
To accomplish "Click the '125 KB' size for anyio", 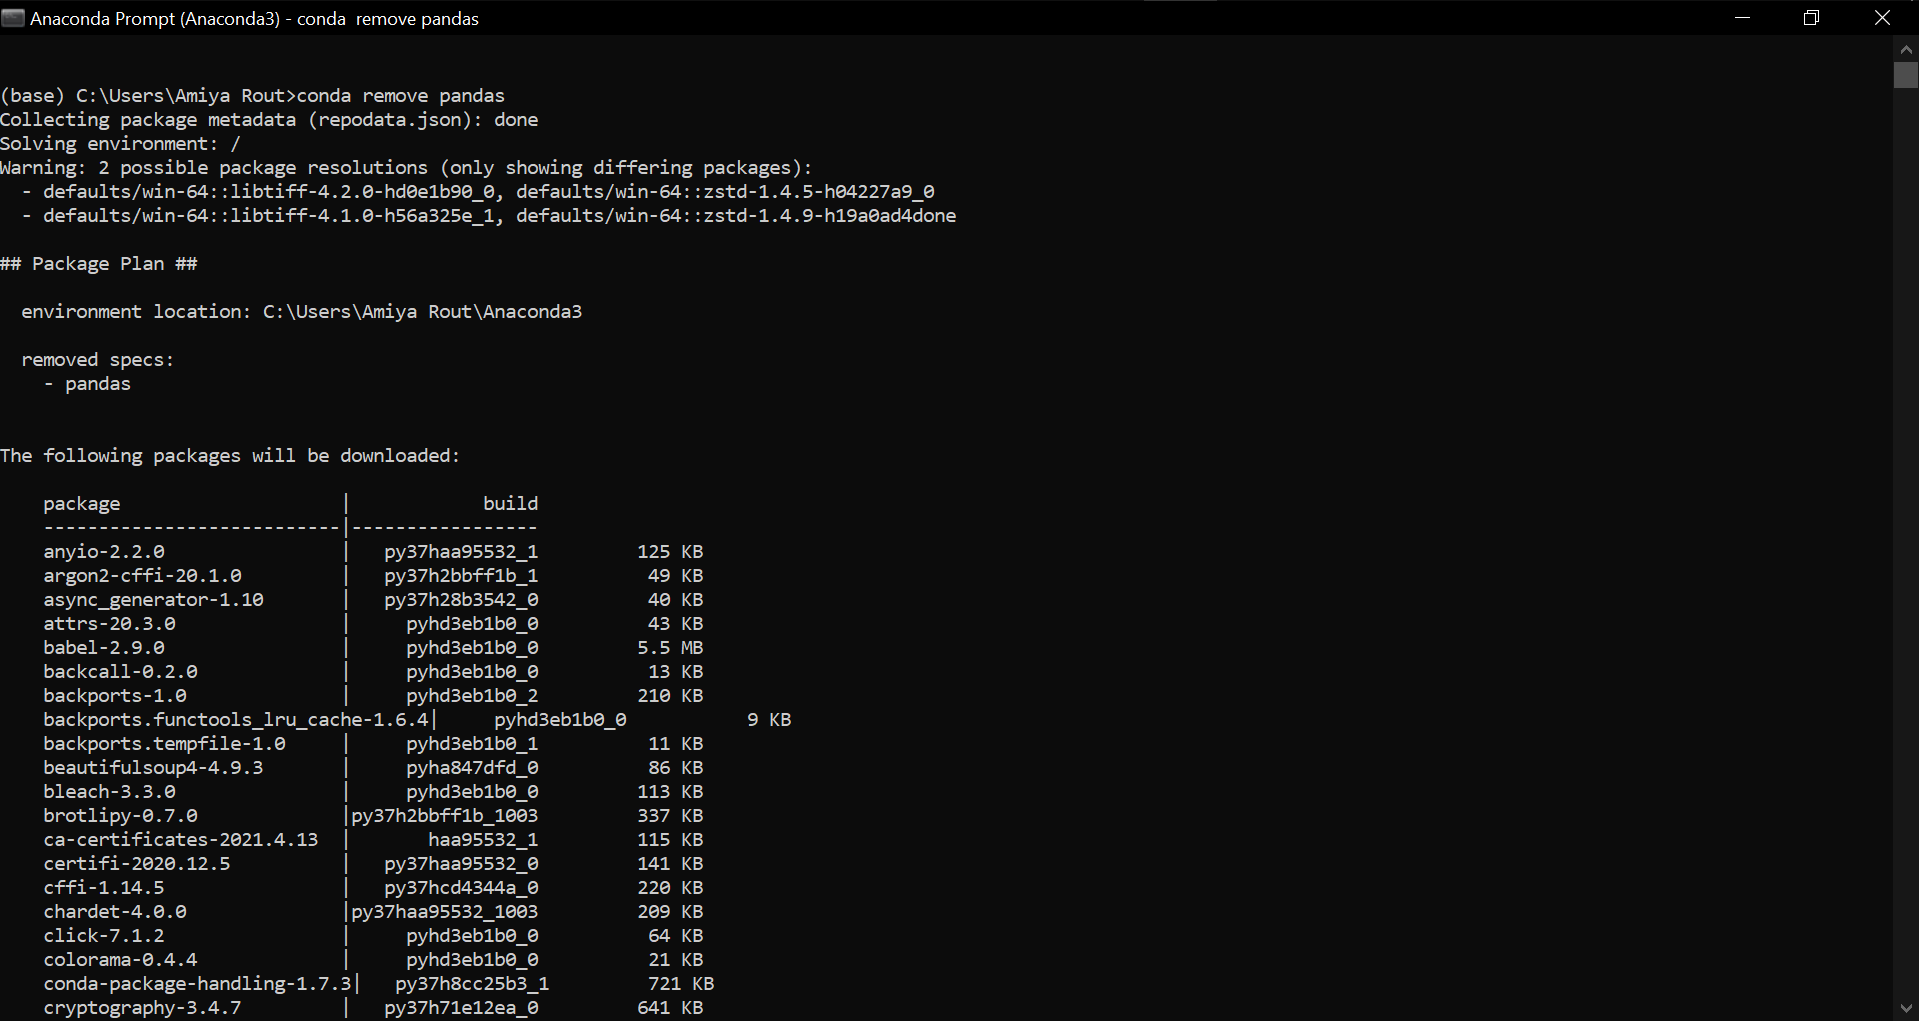I will (670, 552).
